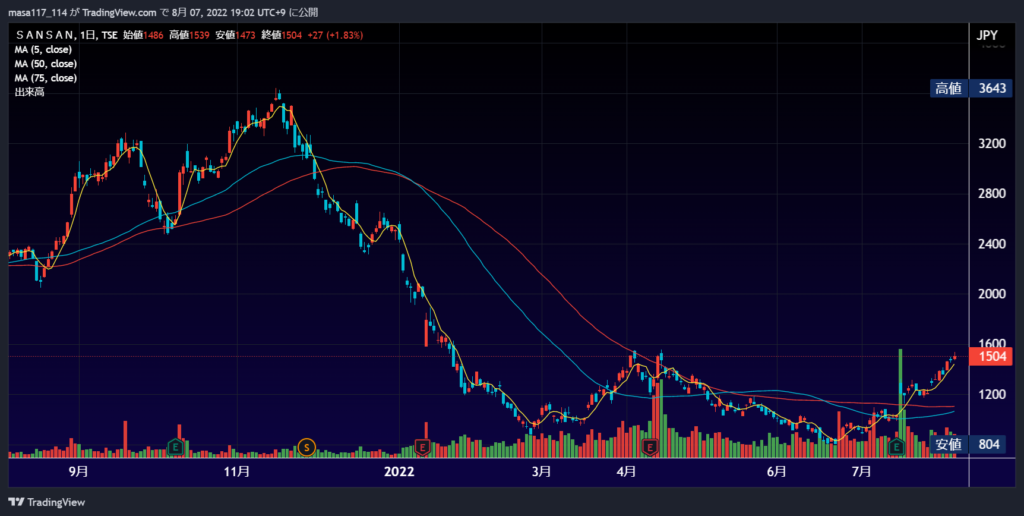Click the 6月 date axis label
Image resolution: width=1024 pixels, height=516 pixels.
tap(776, 472)
